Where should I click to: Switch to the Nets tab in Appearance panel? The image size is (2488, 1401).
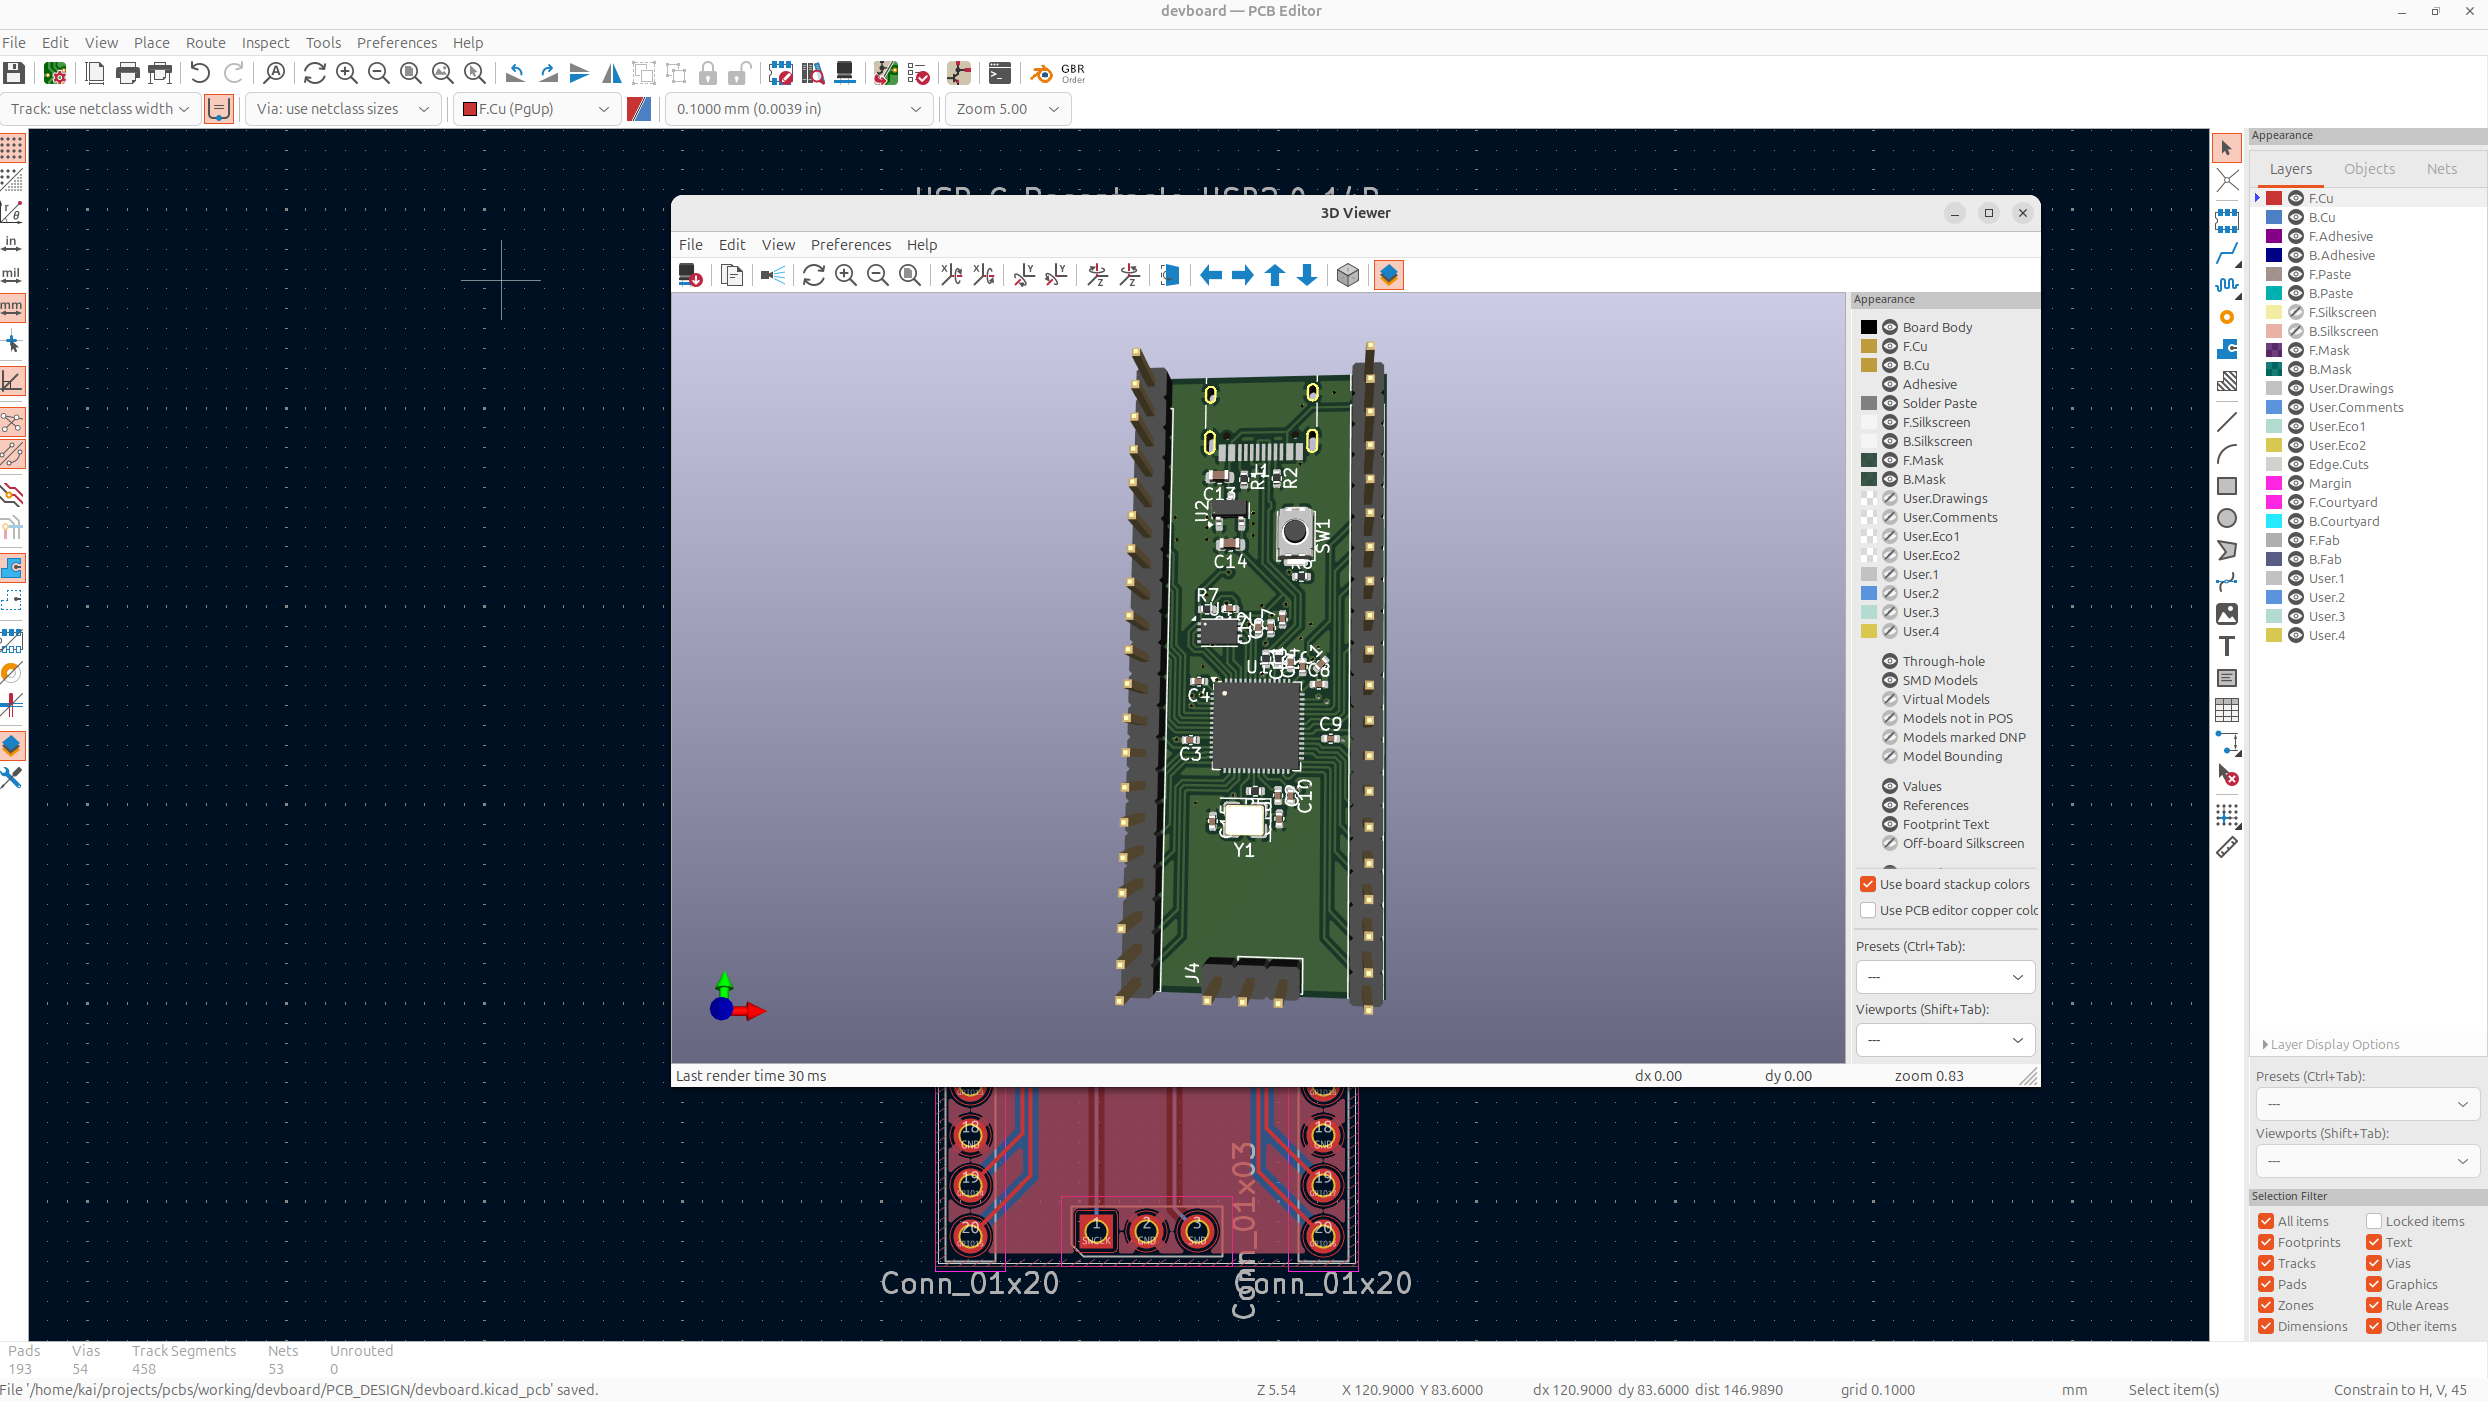[x=2441, y=169]
